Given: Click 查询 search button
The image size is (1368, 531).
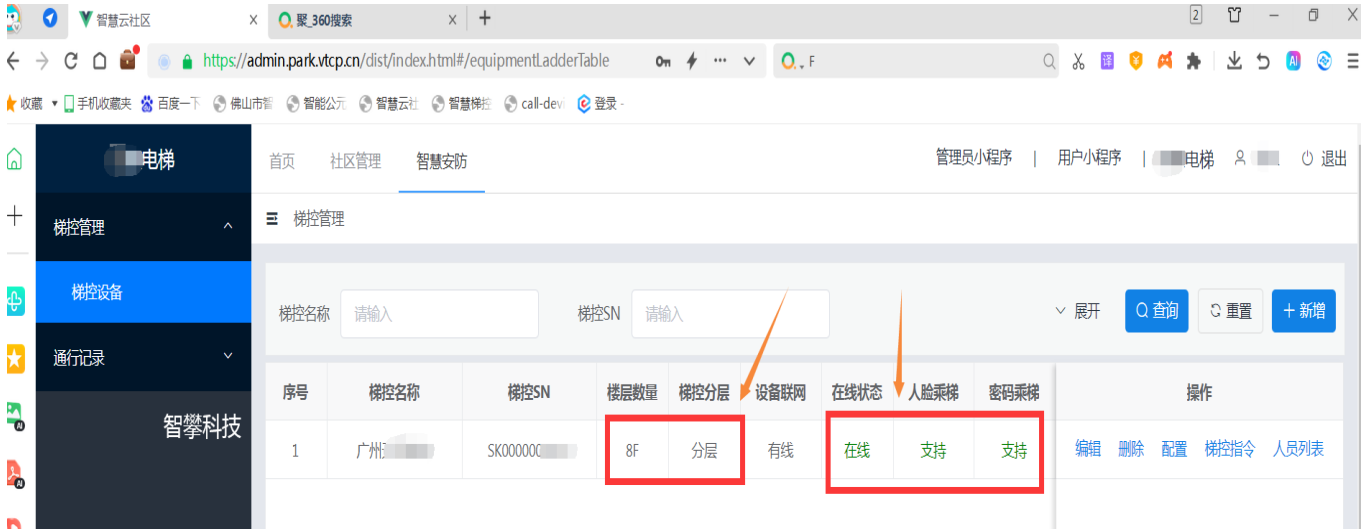Looking at the screenshot, I should click(1157, 311).
